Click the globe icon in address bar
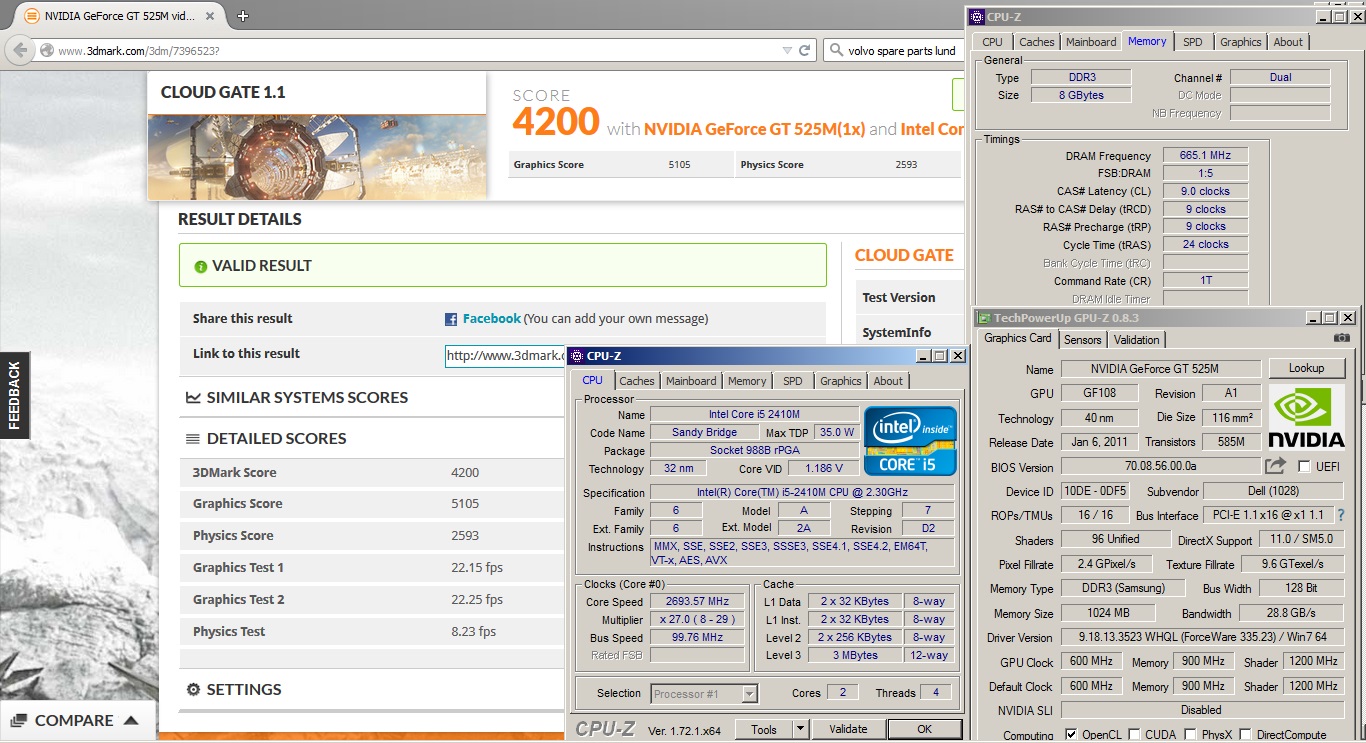 [x=47, y=51]
